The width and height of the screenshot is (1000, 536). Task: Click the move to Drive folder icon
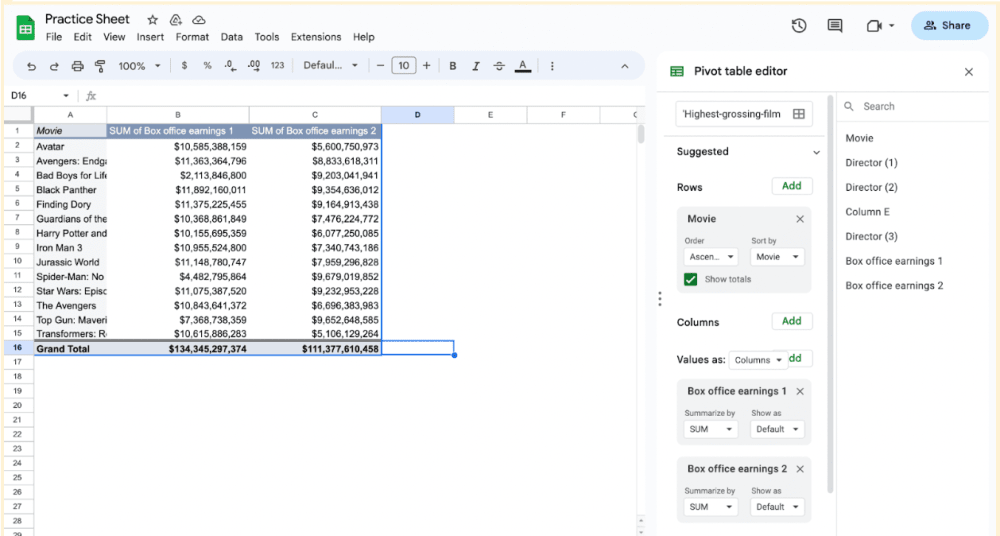175,20
